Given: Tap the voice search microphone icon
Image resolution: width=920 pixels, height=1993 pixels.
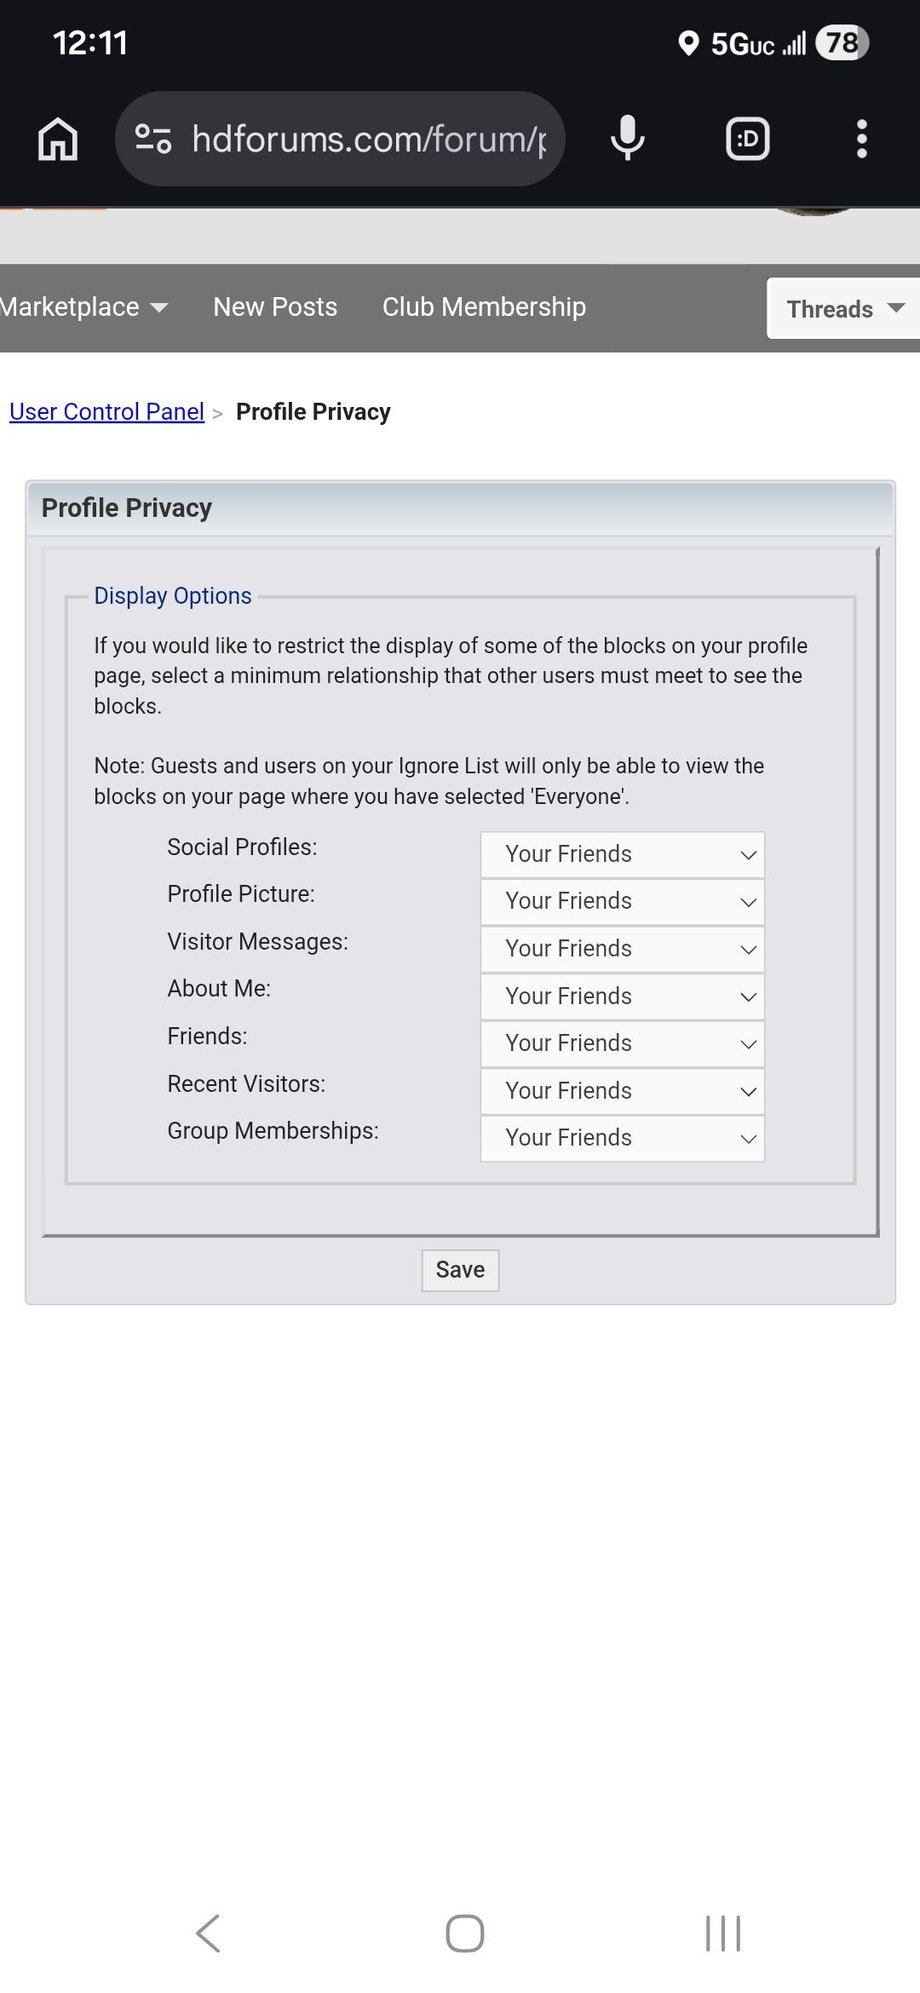Looking at the screenshot, I should coord(628,139).
